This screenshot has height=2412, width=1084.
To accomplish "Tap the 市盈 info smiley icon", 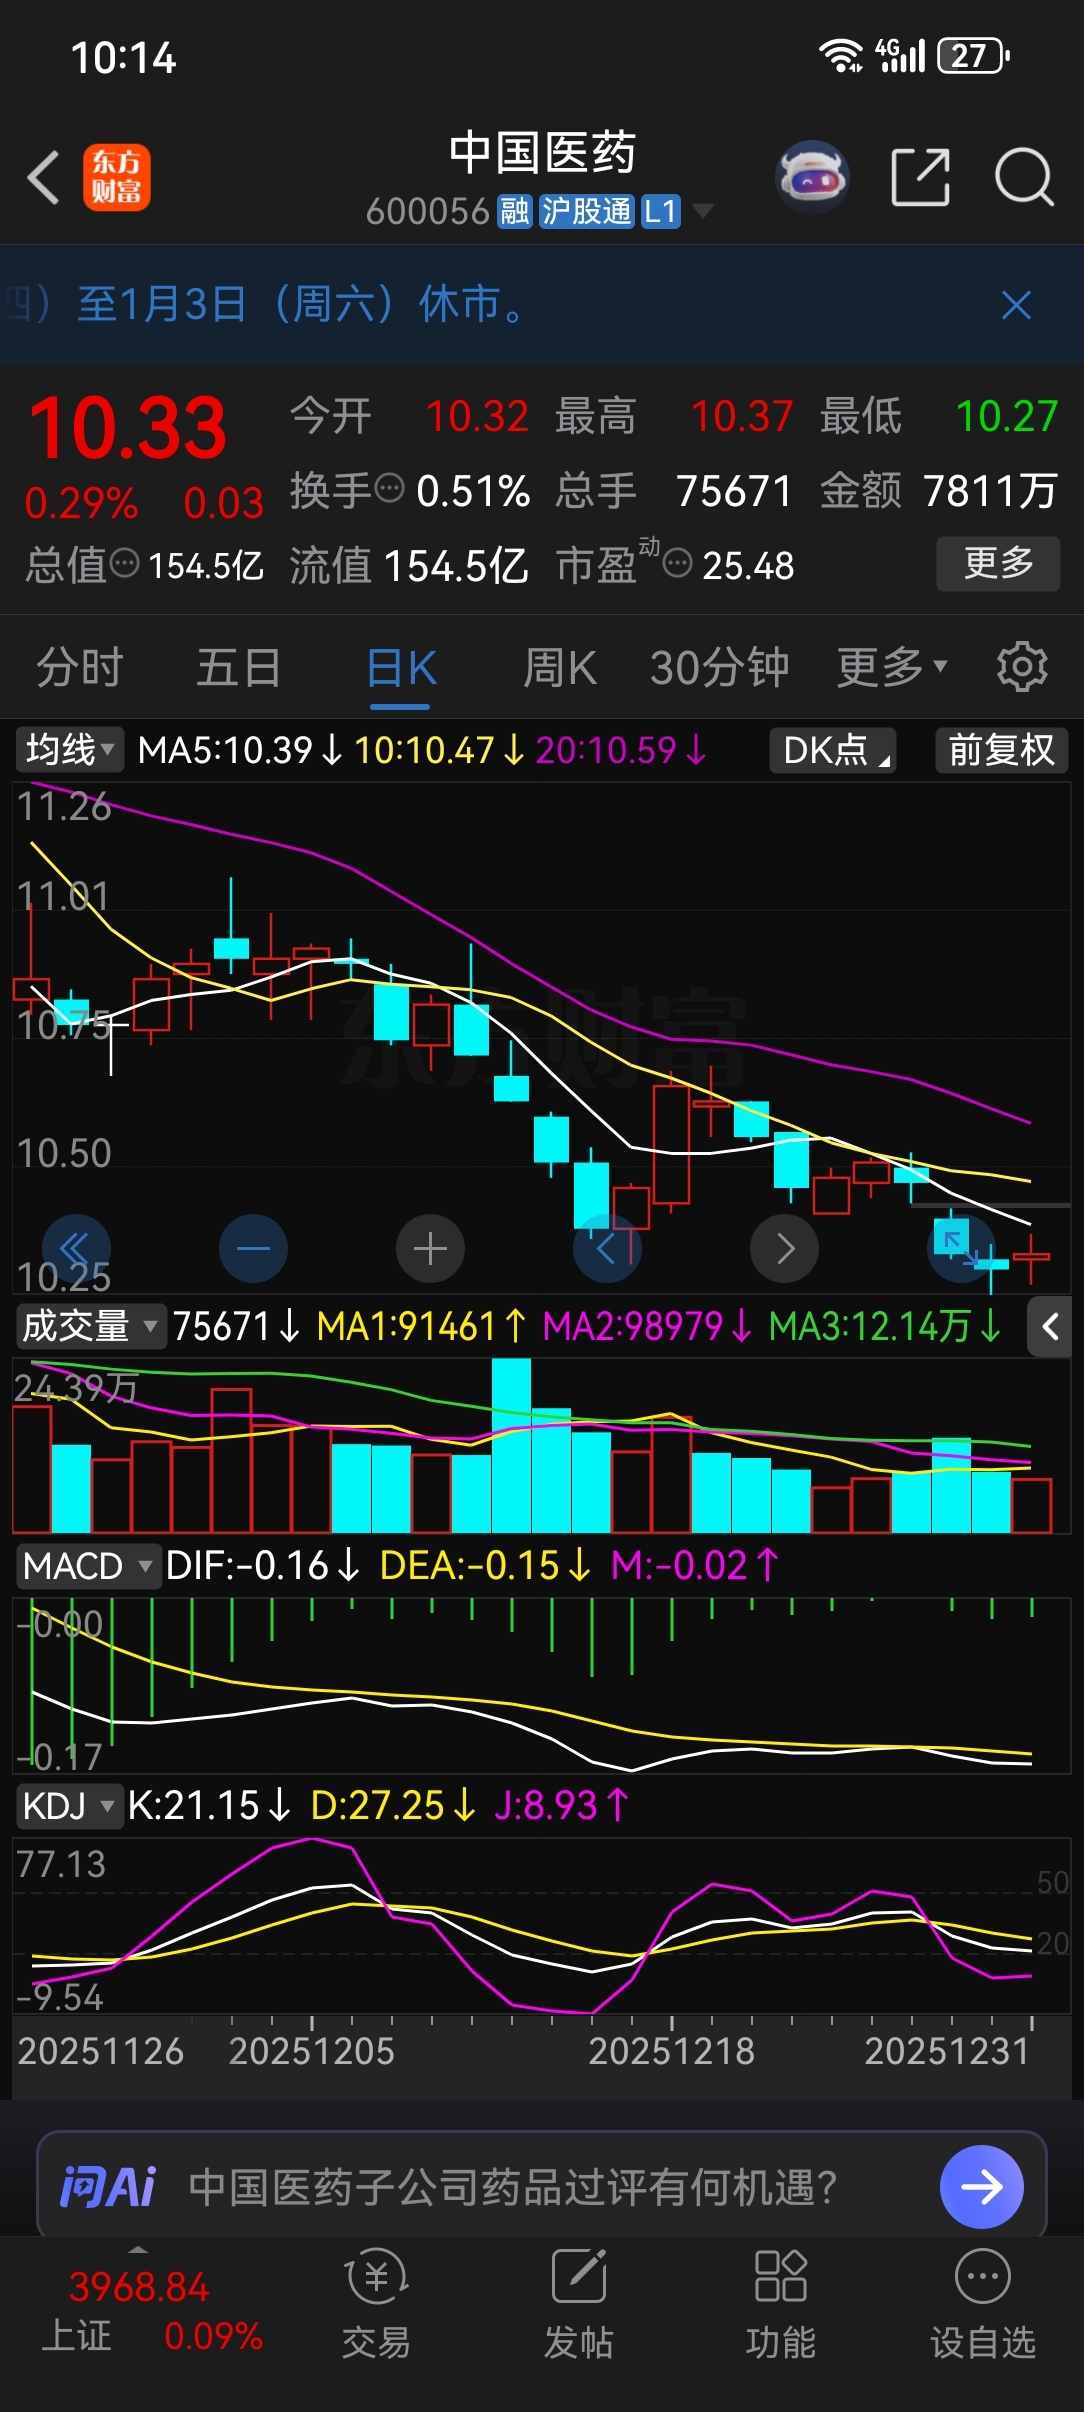I will coord(677,564).
